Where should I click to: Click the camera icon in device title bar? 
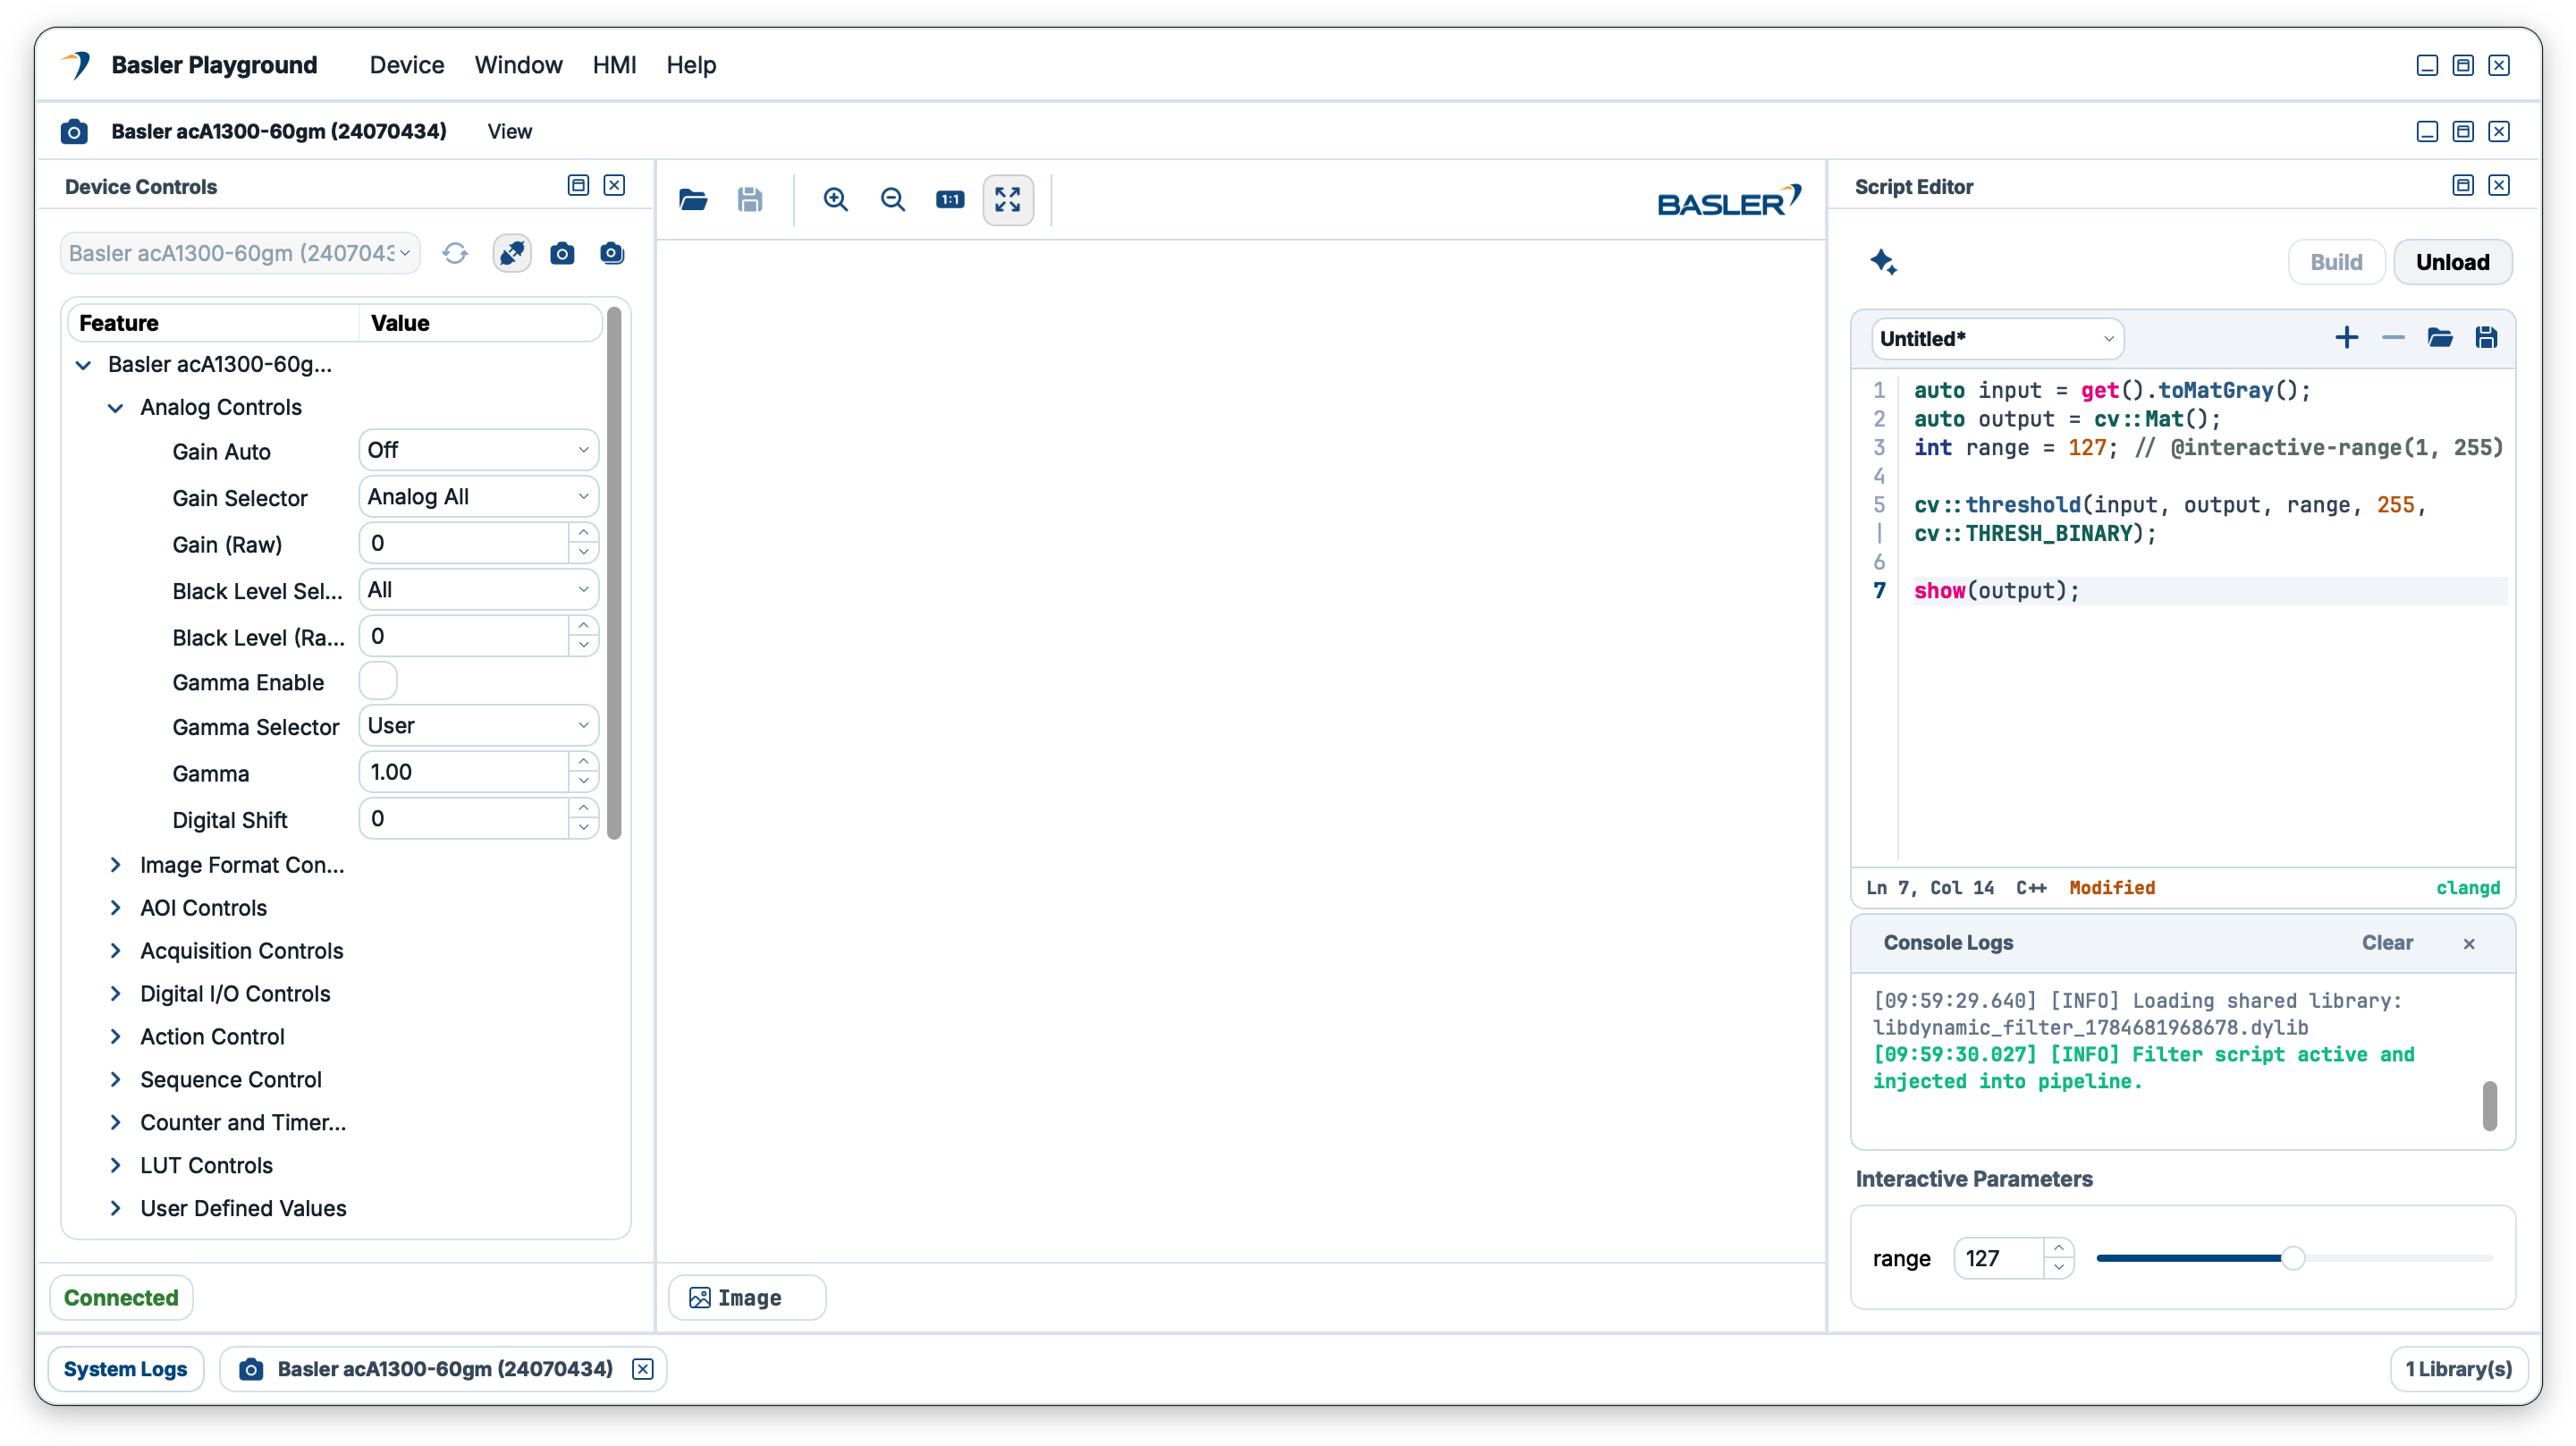pyautogui.click(x=74, y=131)
